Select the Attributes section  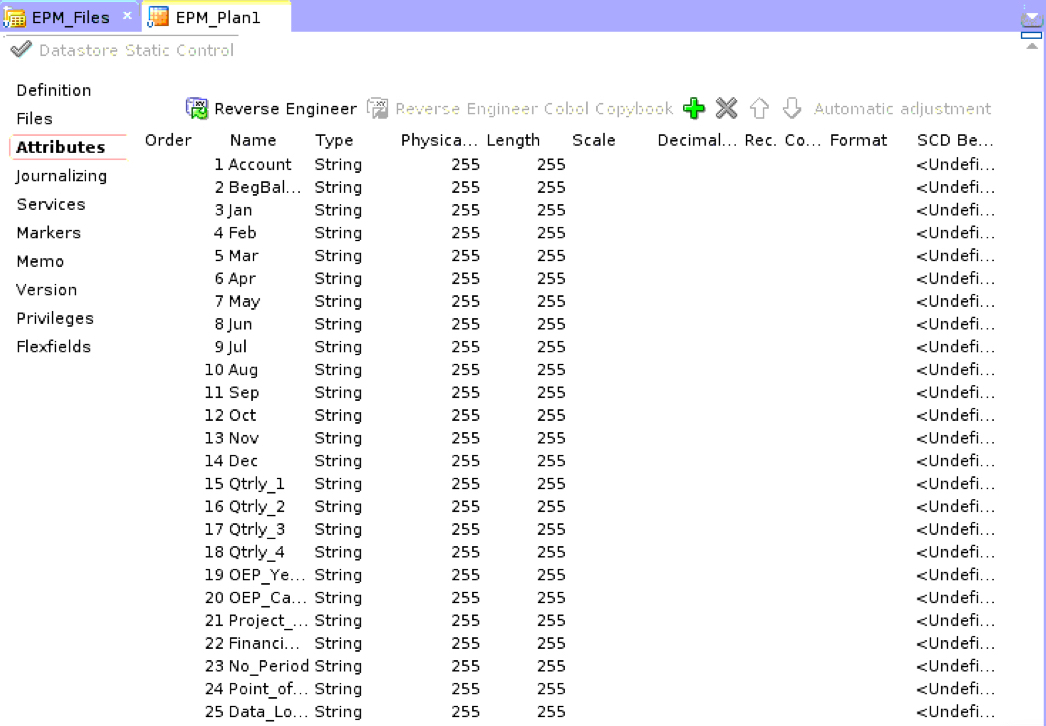coord(61,147)
